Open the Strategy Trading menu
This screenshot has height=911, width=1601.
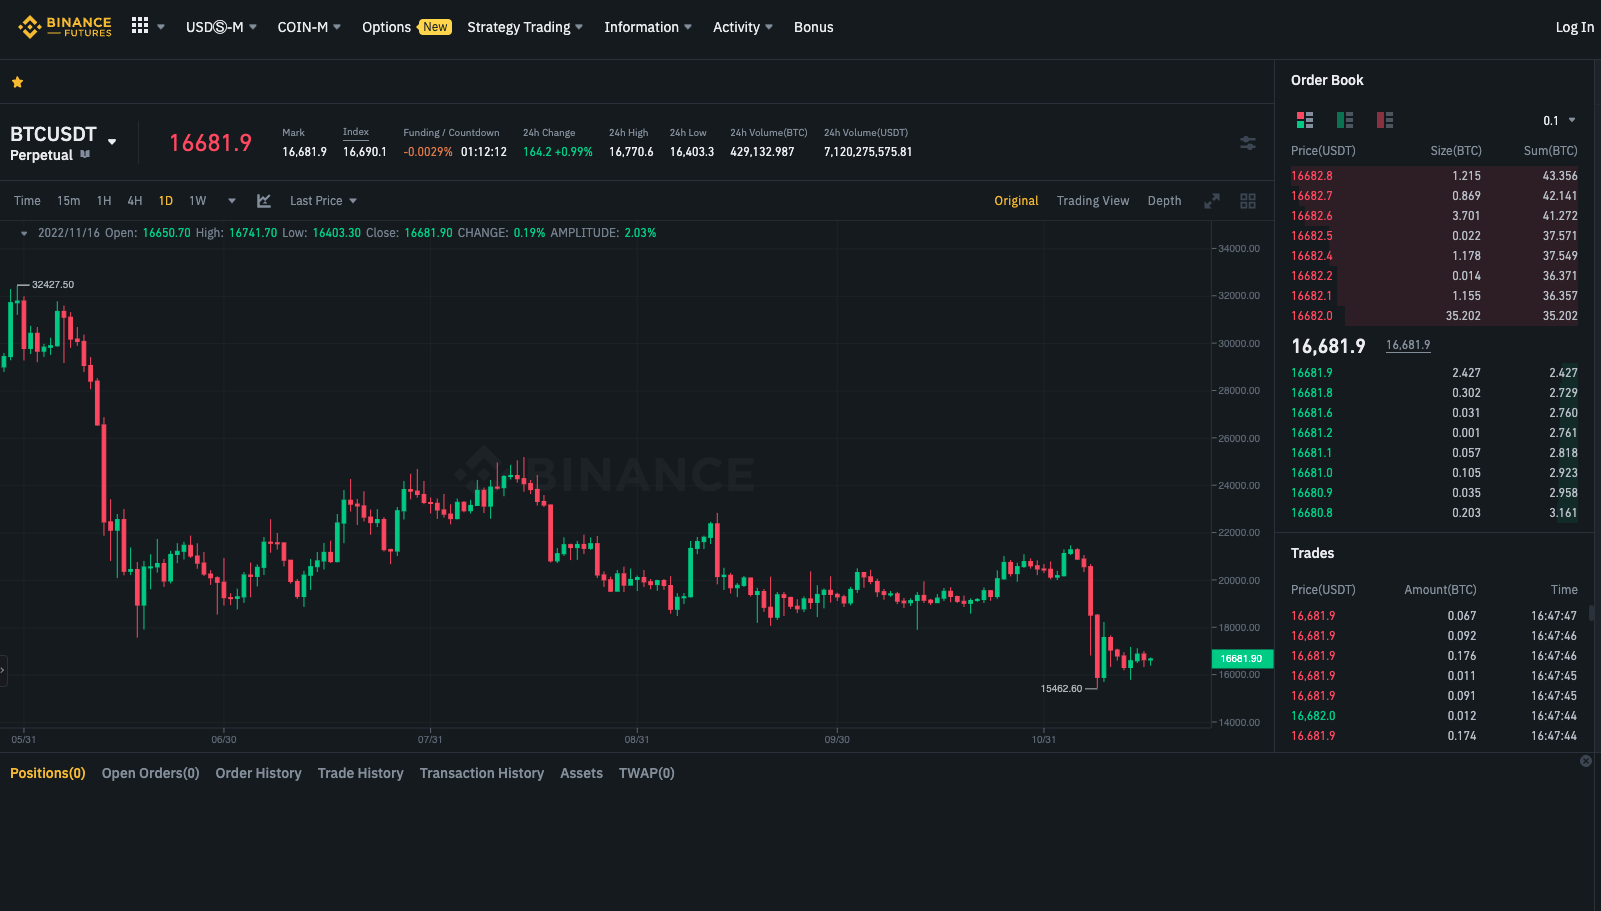(524, 27)
